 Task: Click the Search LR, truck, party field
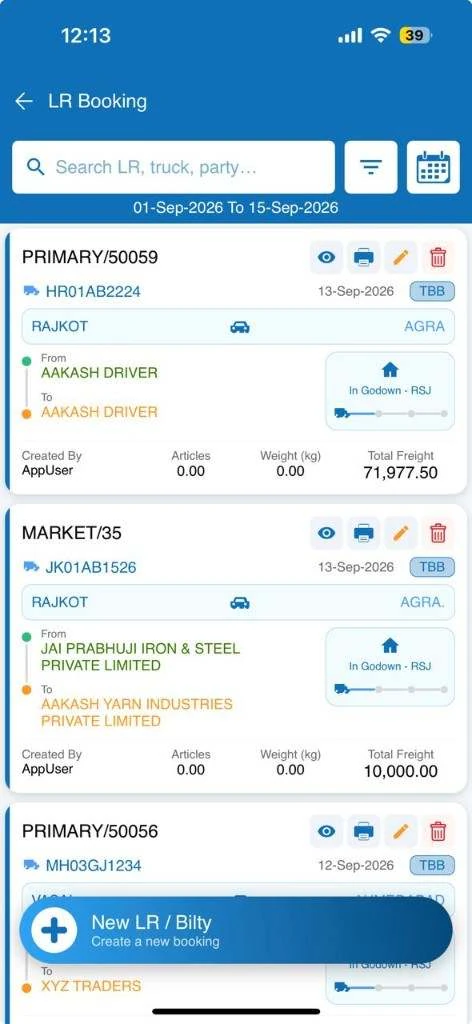click(x=173, y=167)
